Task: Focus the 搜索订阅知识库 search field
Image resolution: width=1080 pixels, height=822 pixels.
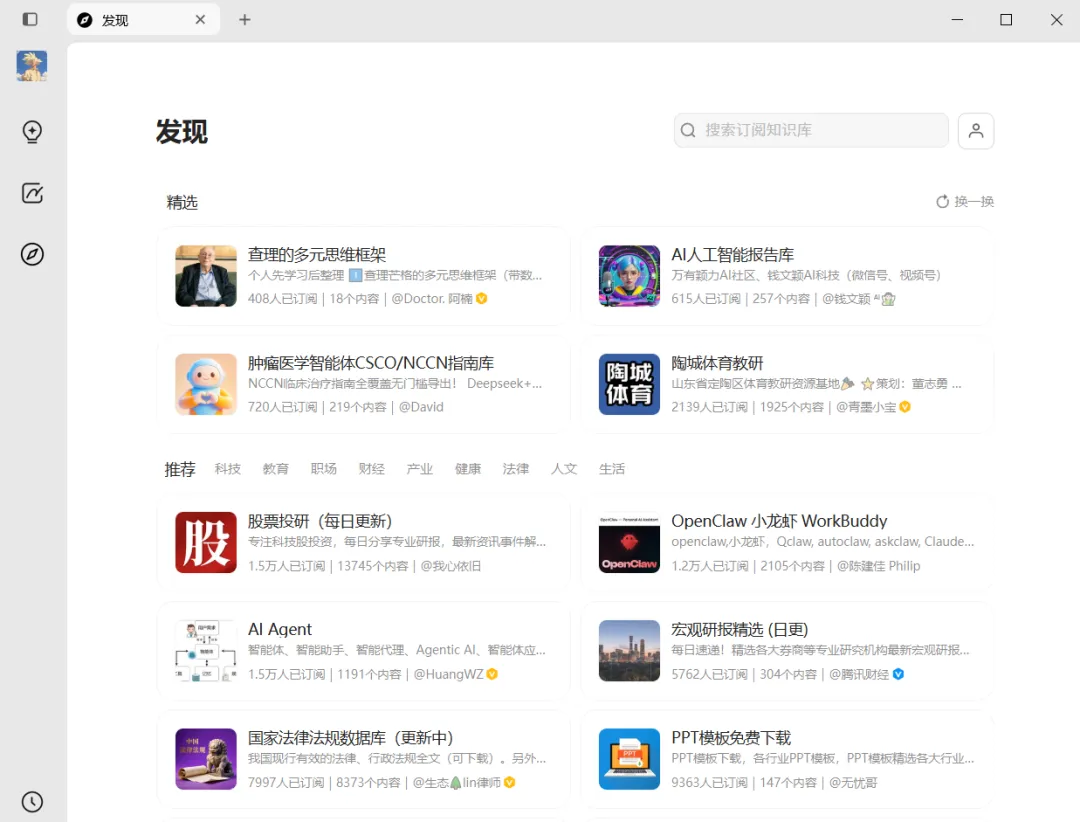Action: pos(811,130)
